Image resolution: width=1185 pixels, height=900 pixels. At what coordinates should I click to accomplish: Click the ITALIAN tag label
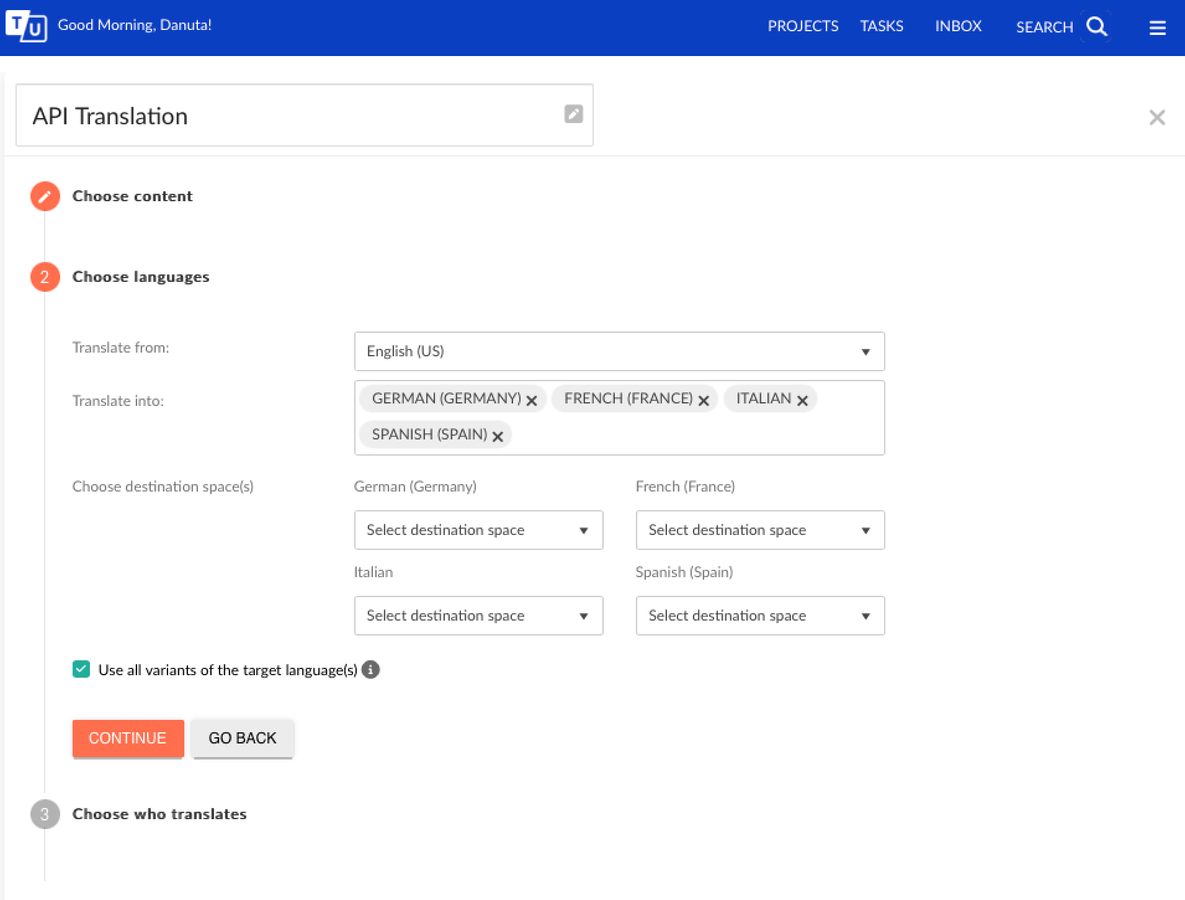763,399
